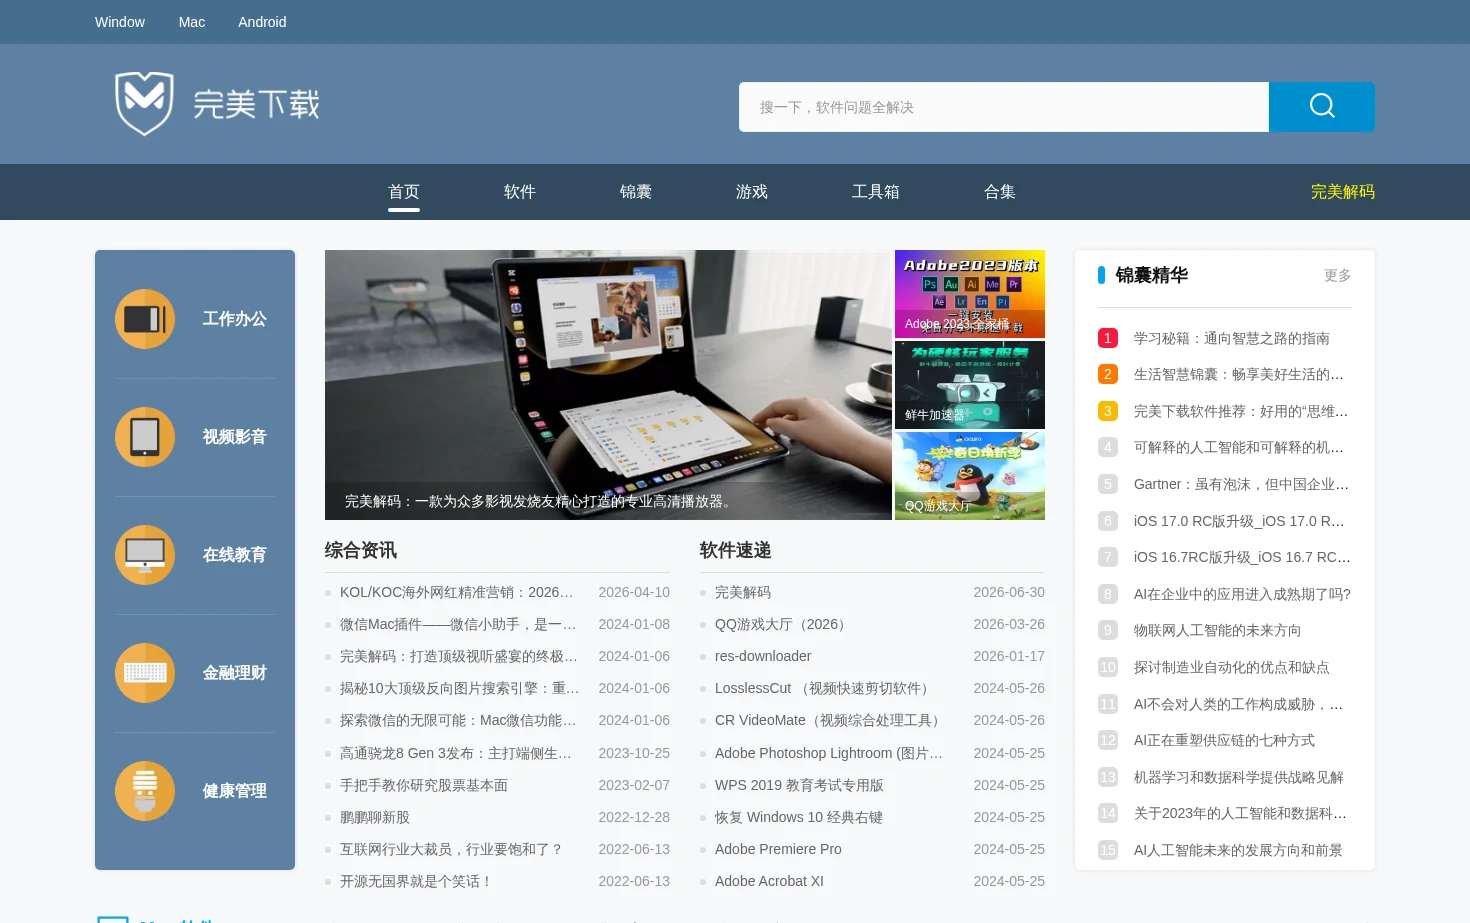Open AI正在重塑供应链的七种方式
The height and width of the screenshot is (923, 1470).
pyautogui.click(x=1224, y=741)
